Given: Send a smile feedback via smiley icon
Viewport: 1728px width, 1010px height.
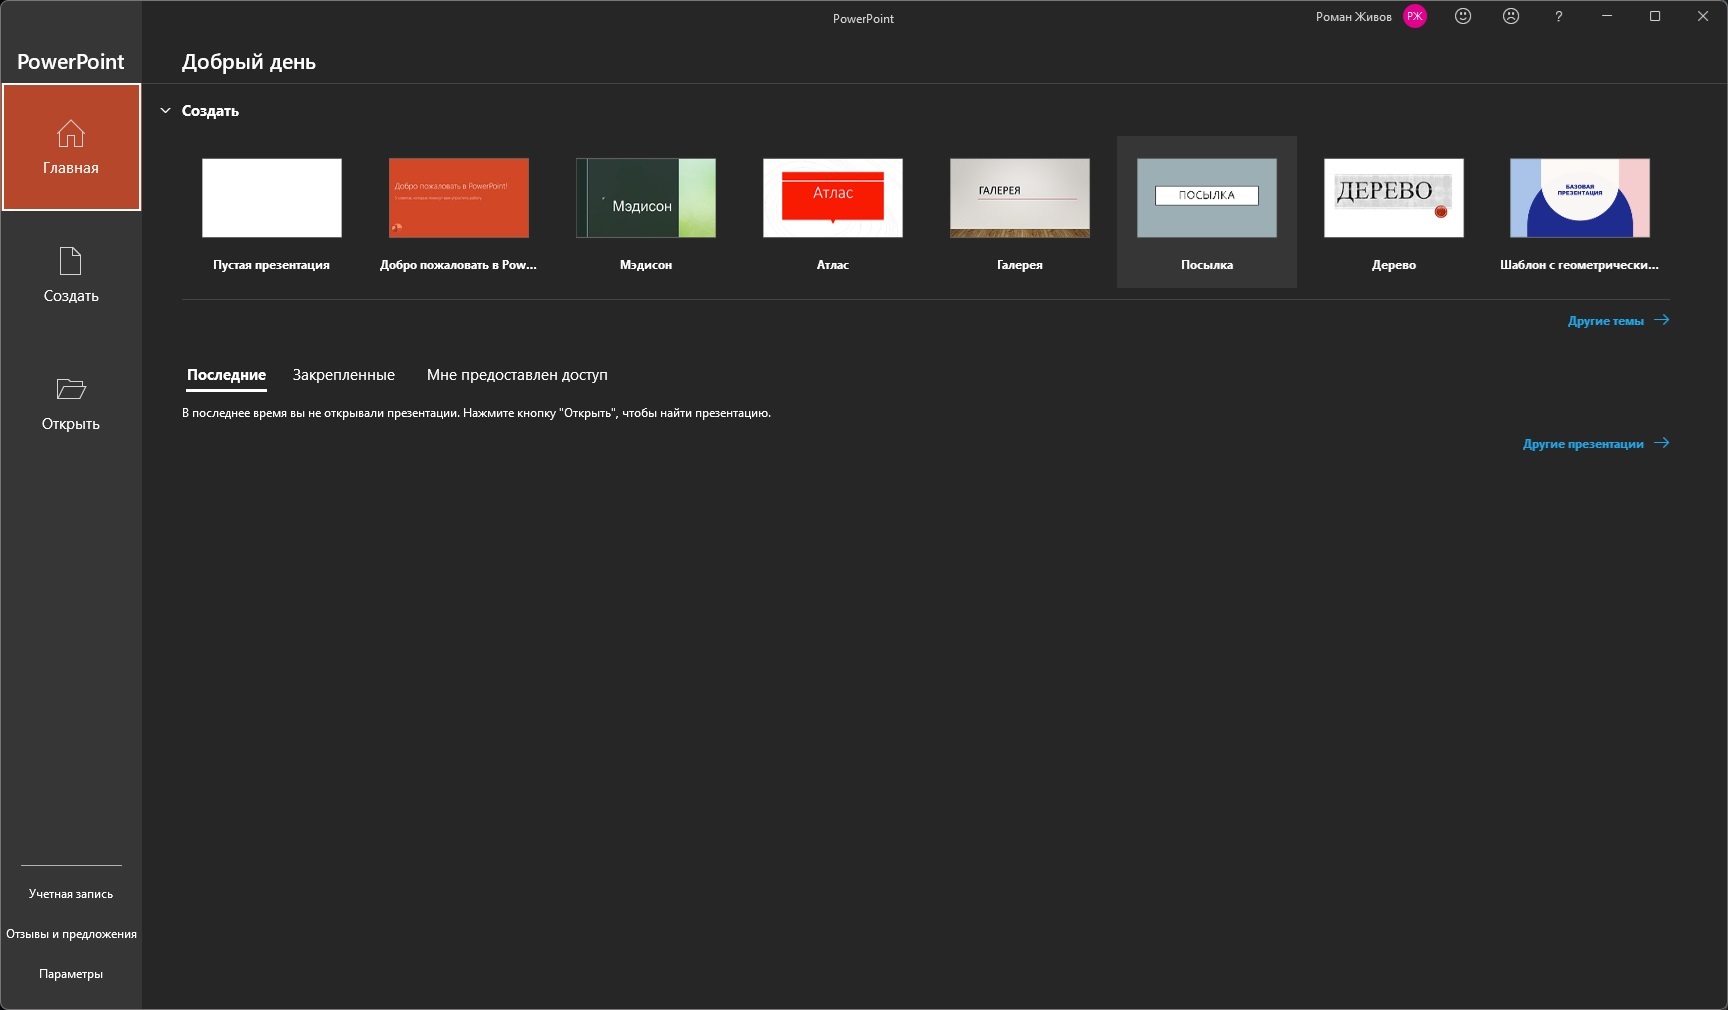Looking at the screenshot, I should pos(1463,16).
